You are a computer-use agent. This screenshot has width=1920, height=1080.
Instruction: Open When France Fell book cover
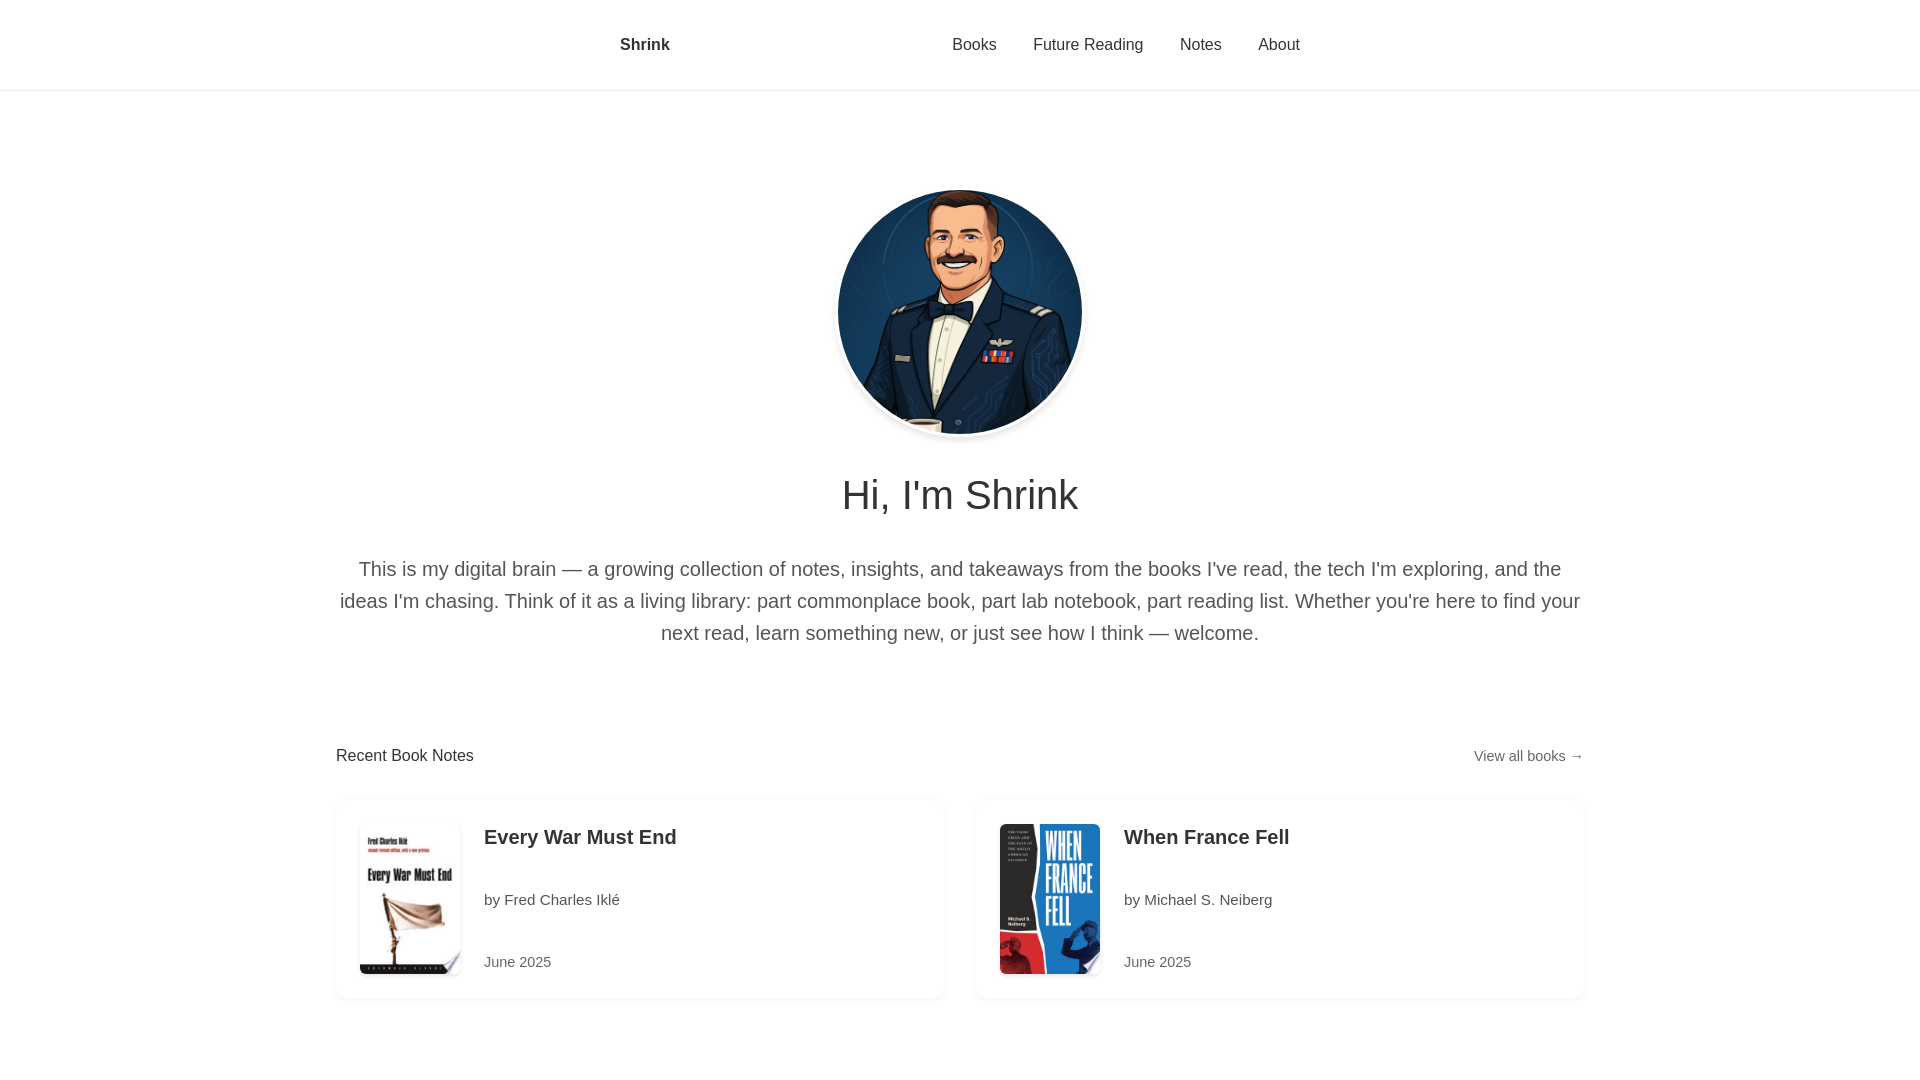coord(1050,899)
